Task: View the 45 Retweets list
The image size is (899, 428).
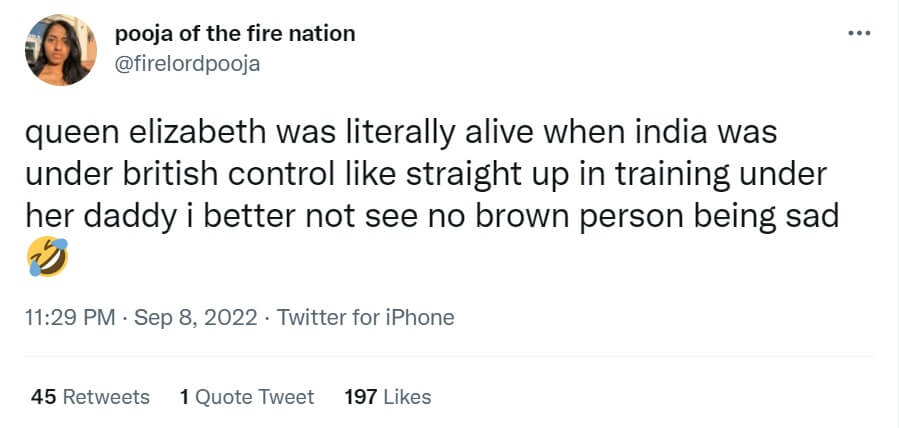Action: (x=90, y=397)
